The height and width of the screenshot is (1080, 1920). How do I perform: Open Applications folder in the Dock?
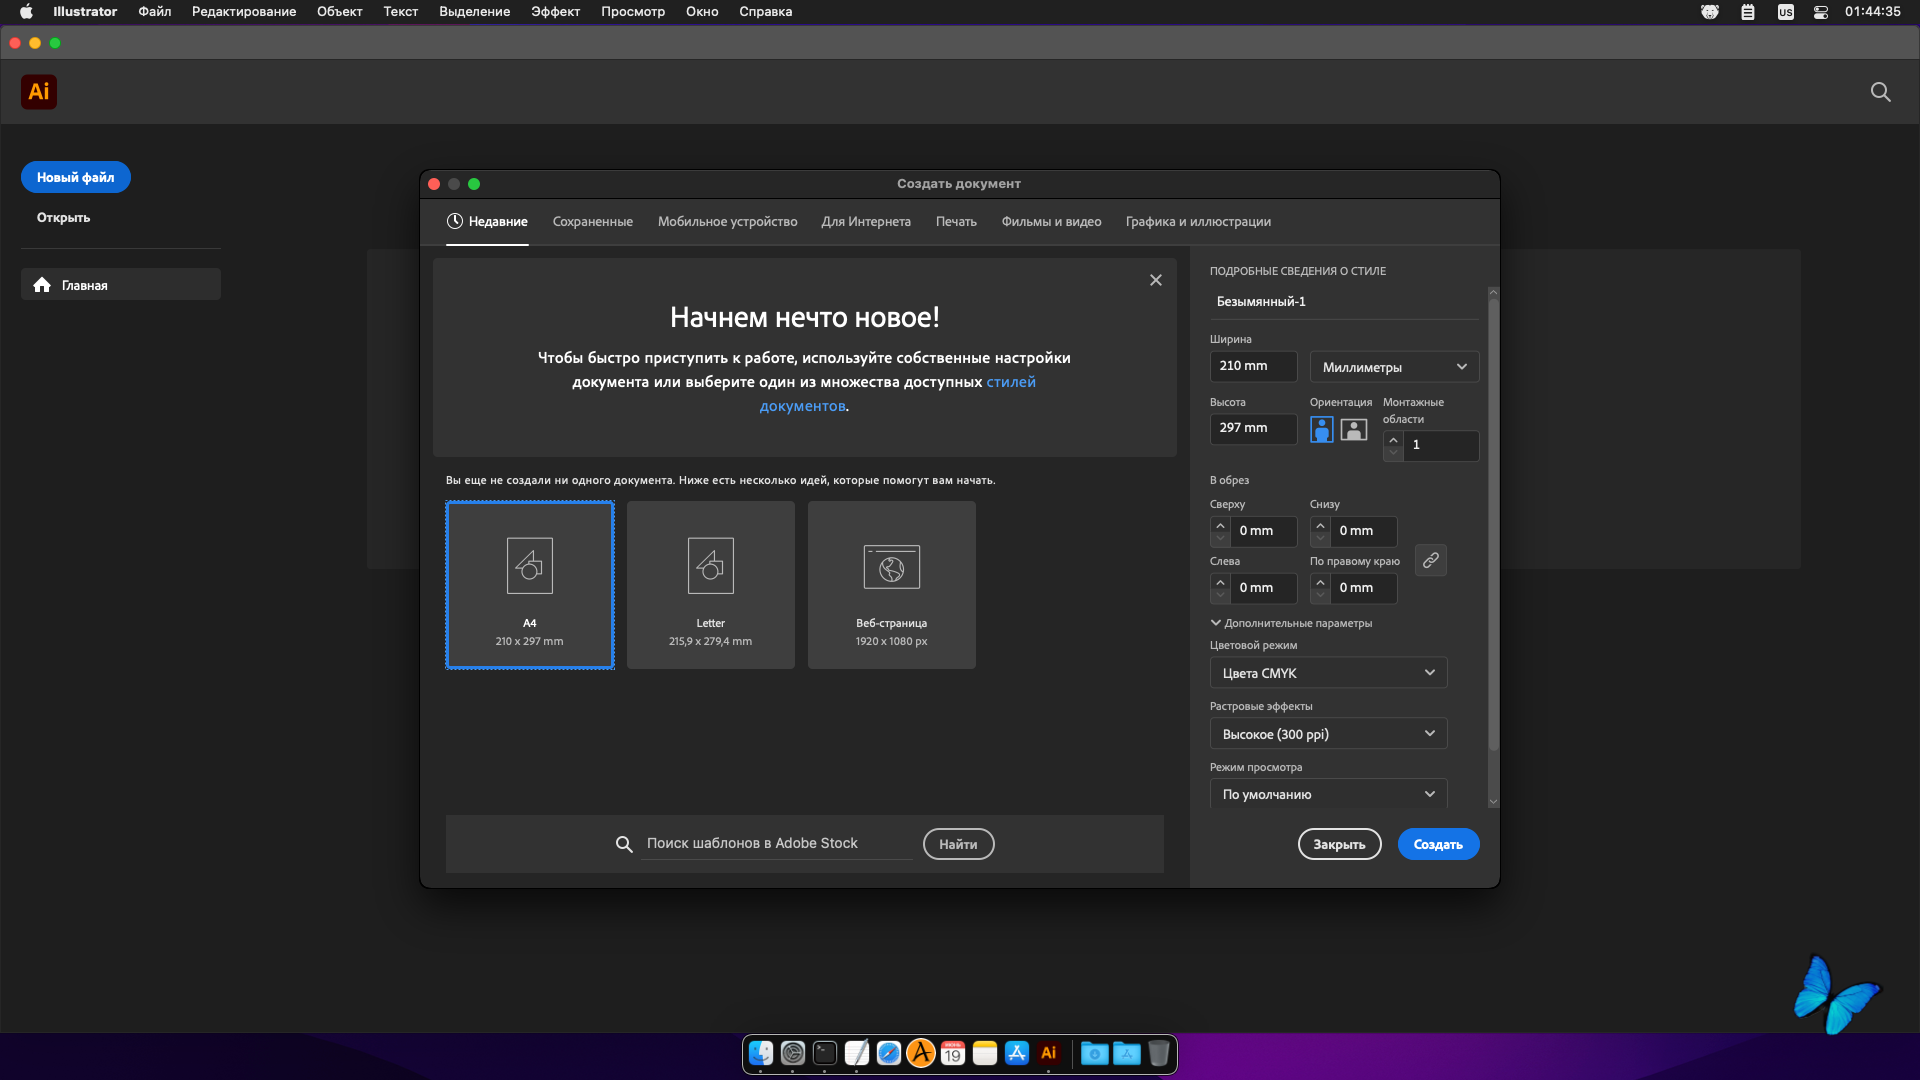pyautogui.click(x=1127, y=1053)
